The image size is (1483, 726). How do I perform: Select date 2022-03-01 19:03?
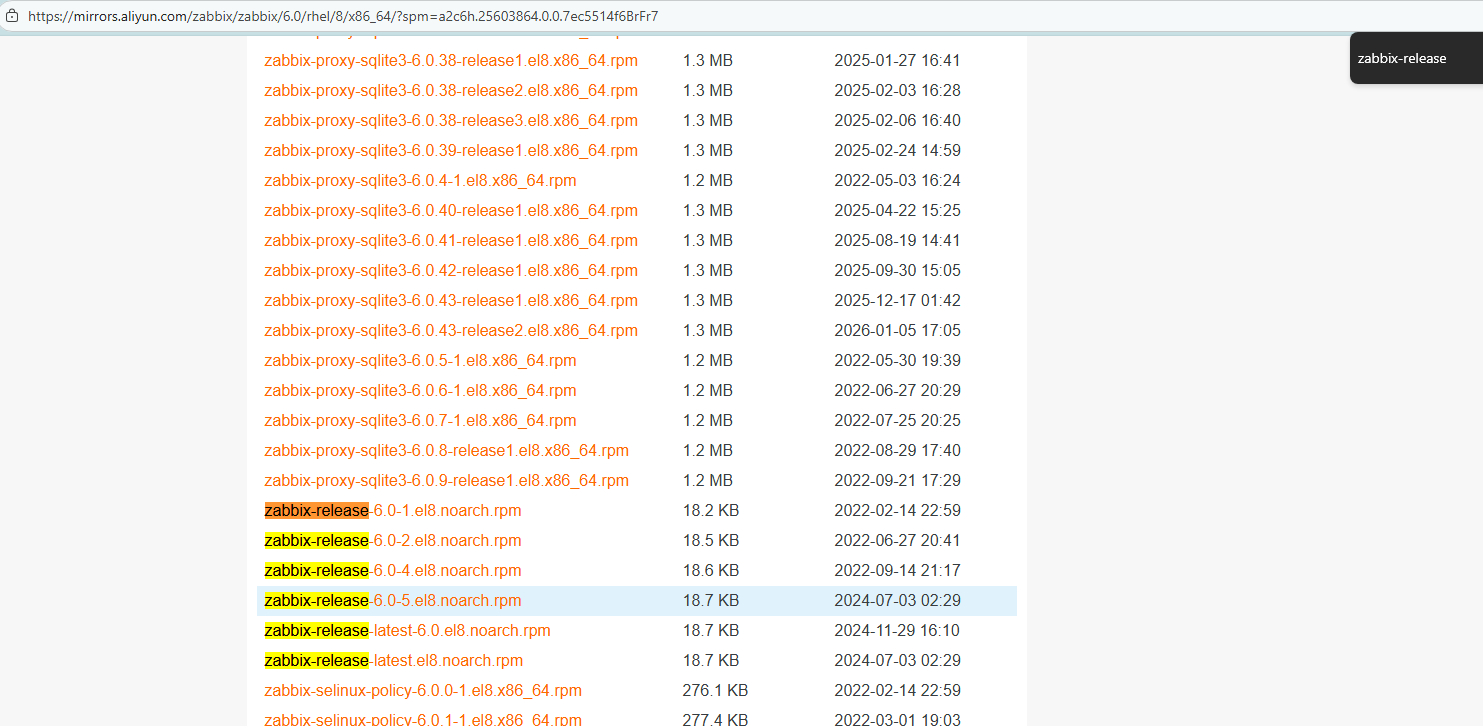(x=897, y=720)
